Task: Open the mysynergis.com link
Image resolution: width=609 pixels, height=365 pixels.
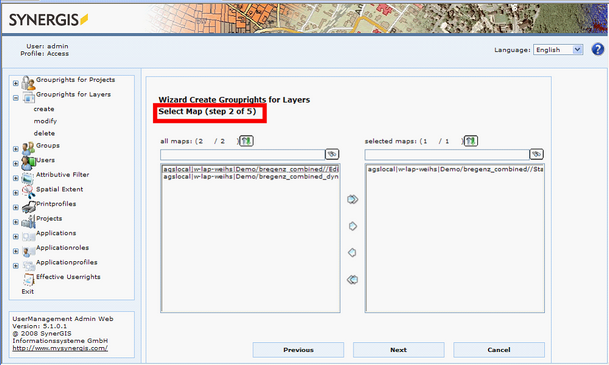Action: (60, 348)
